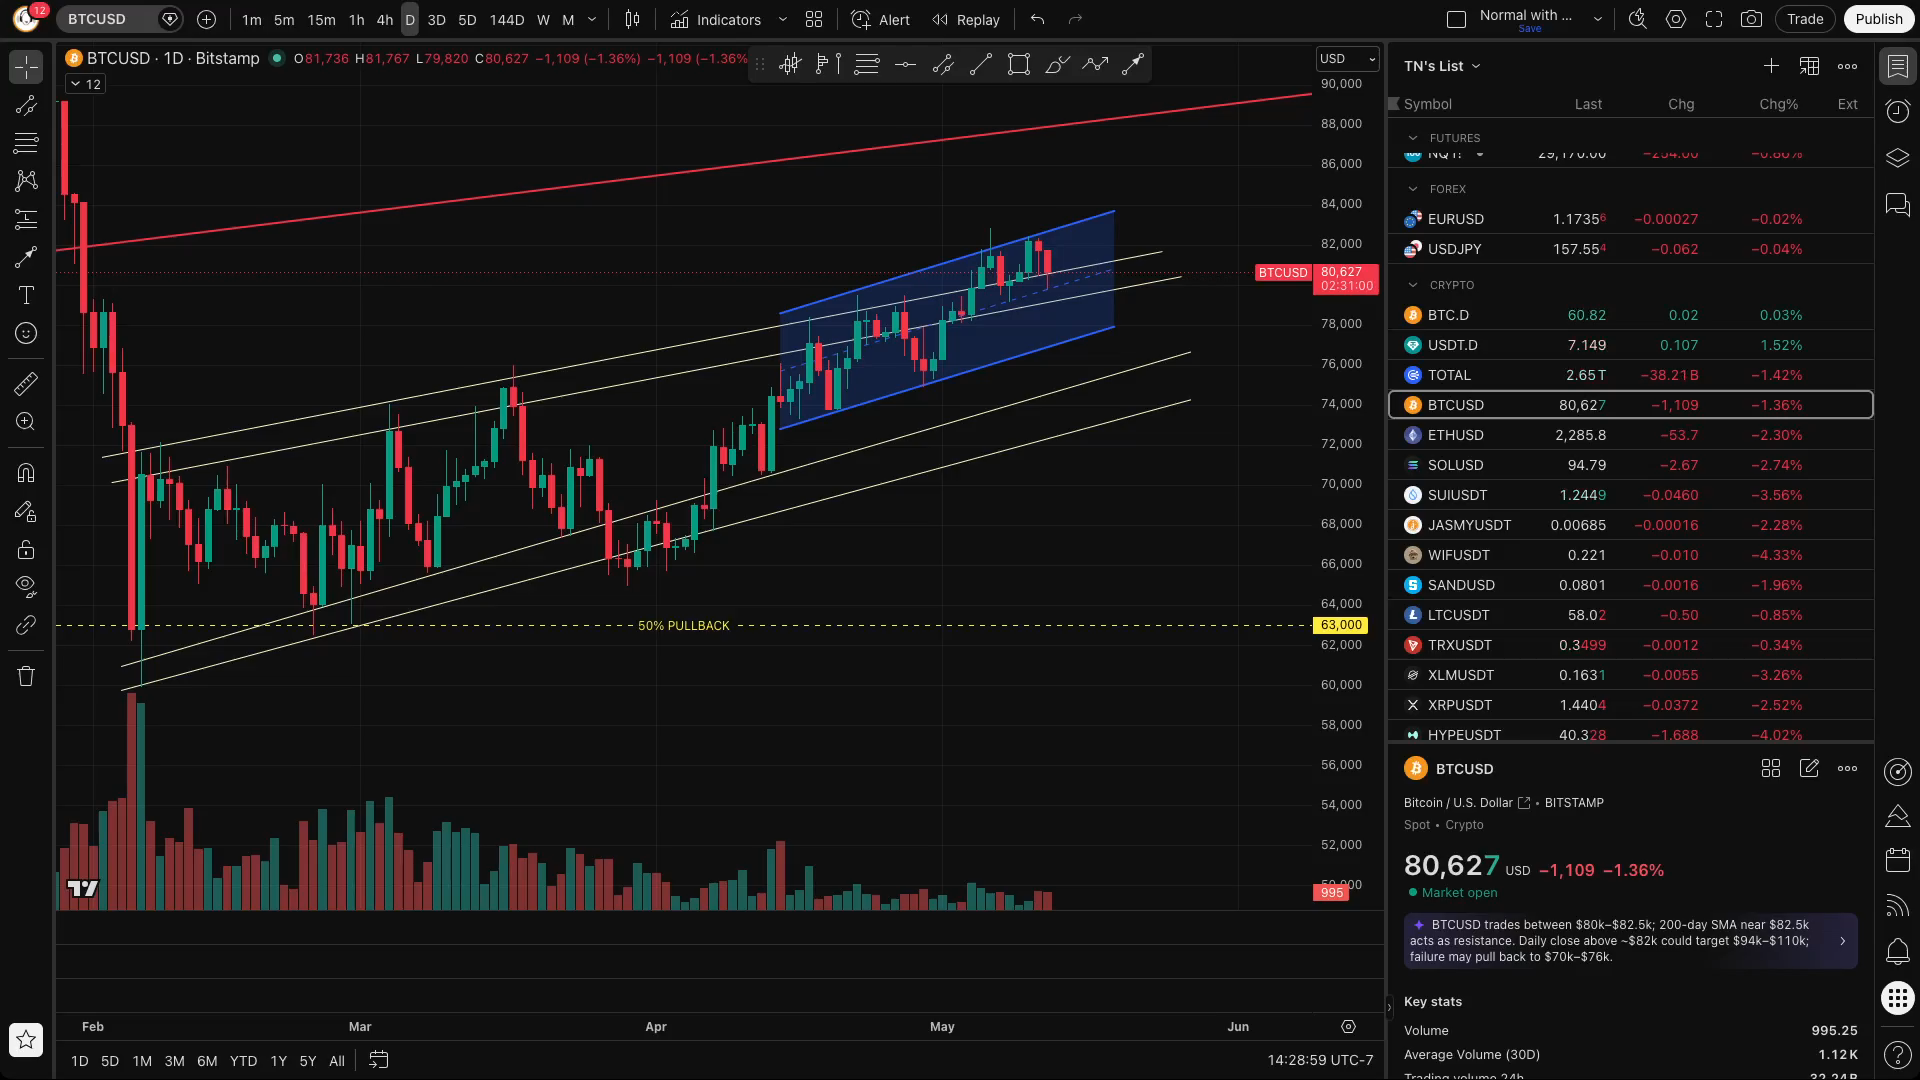Select the horizontal line tool in floating toolbar
Viewport: 1920px width, 1080px height.
coord(905,65)
